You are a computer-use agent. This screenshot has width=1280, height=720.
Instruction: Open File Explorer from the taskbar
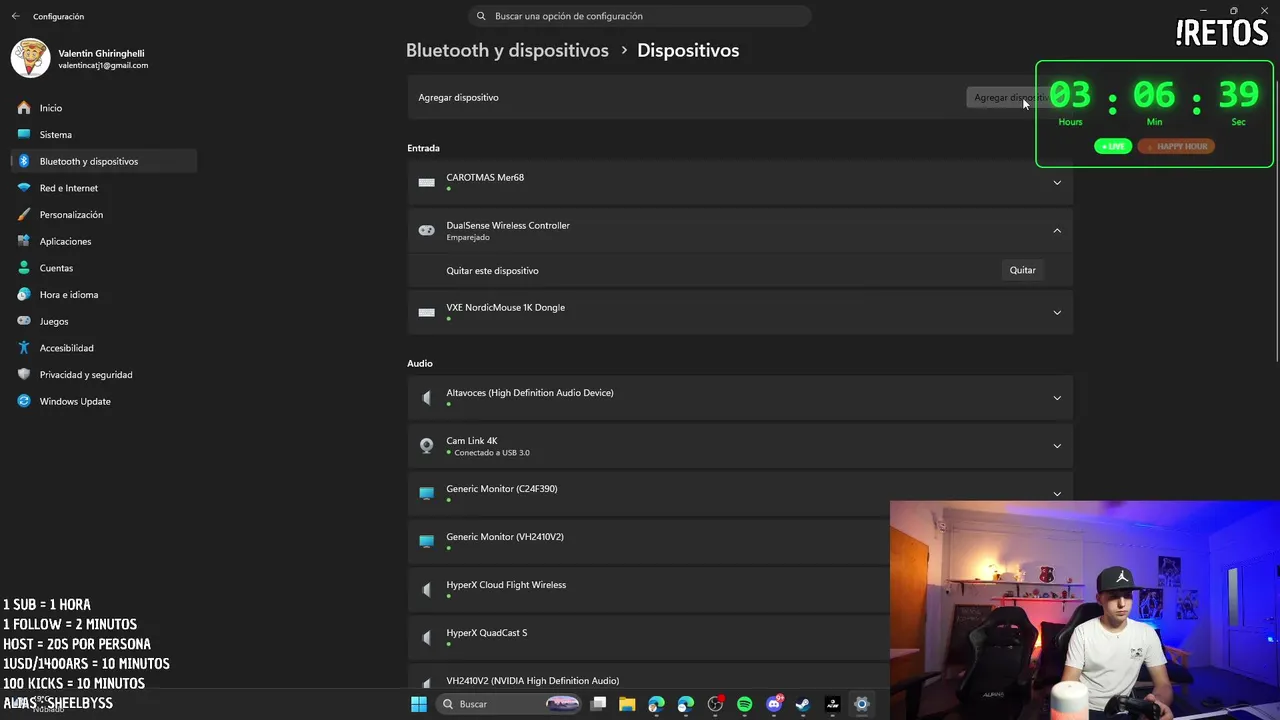[x=627, y=704]
